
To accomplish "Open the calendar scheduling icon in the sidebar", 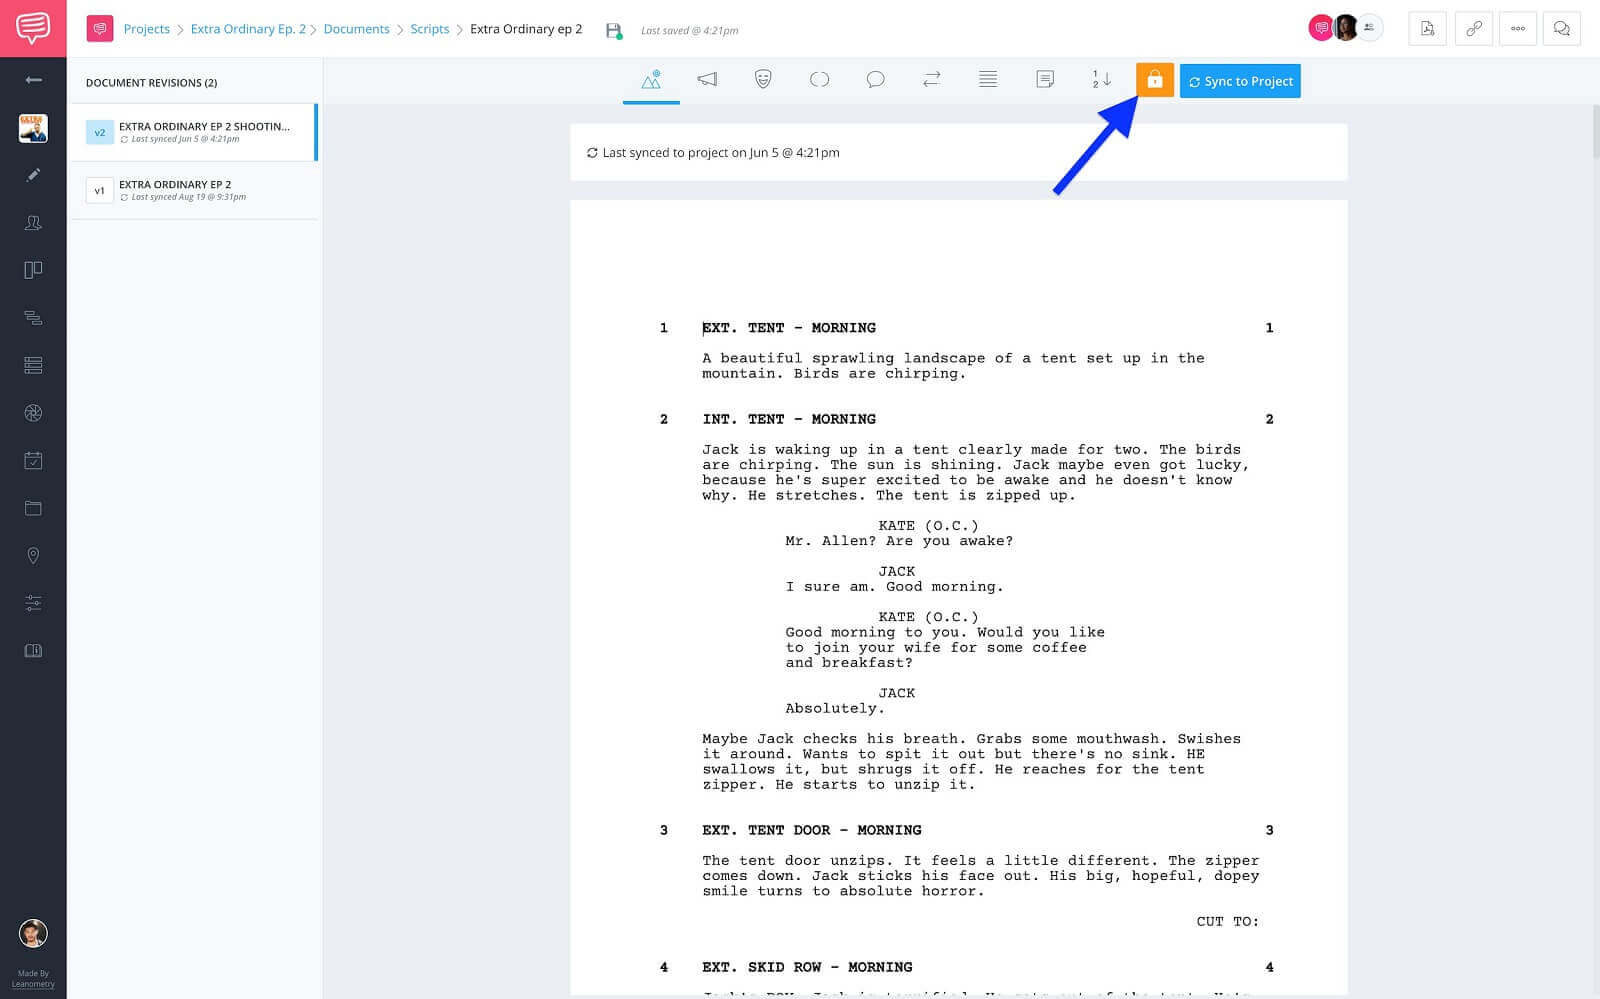I will [34, 460].
